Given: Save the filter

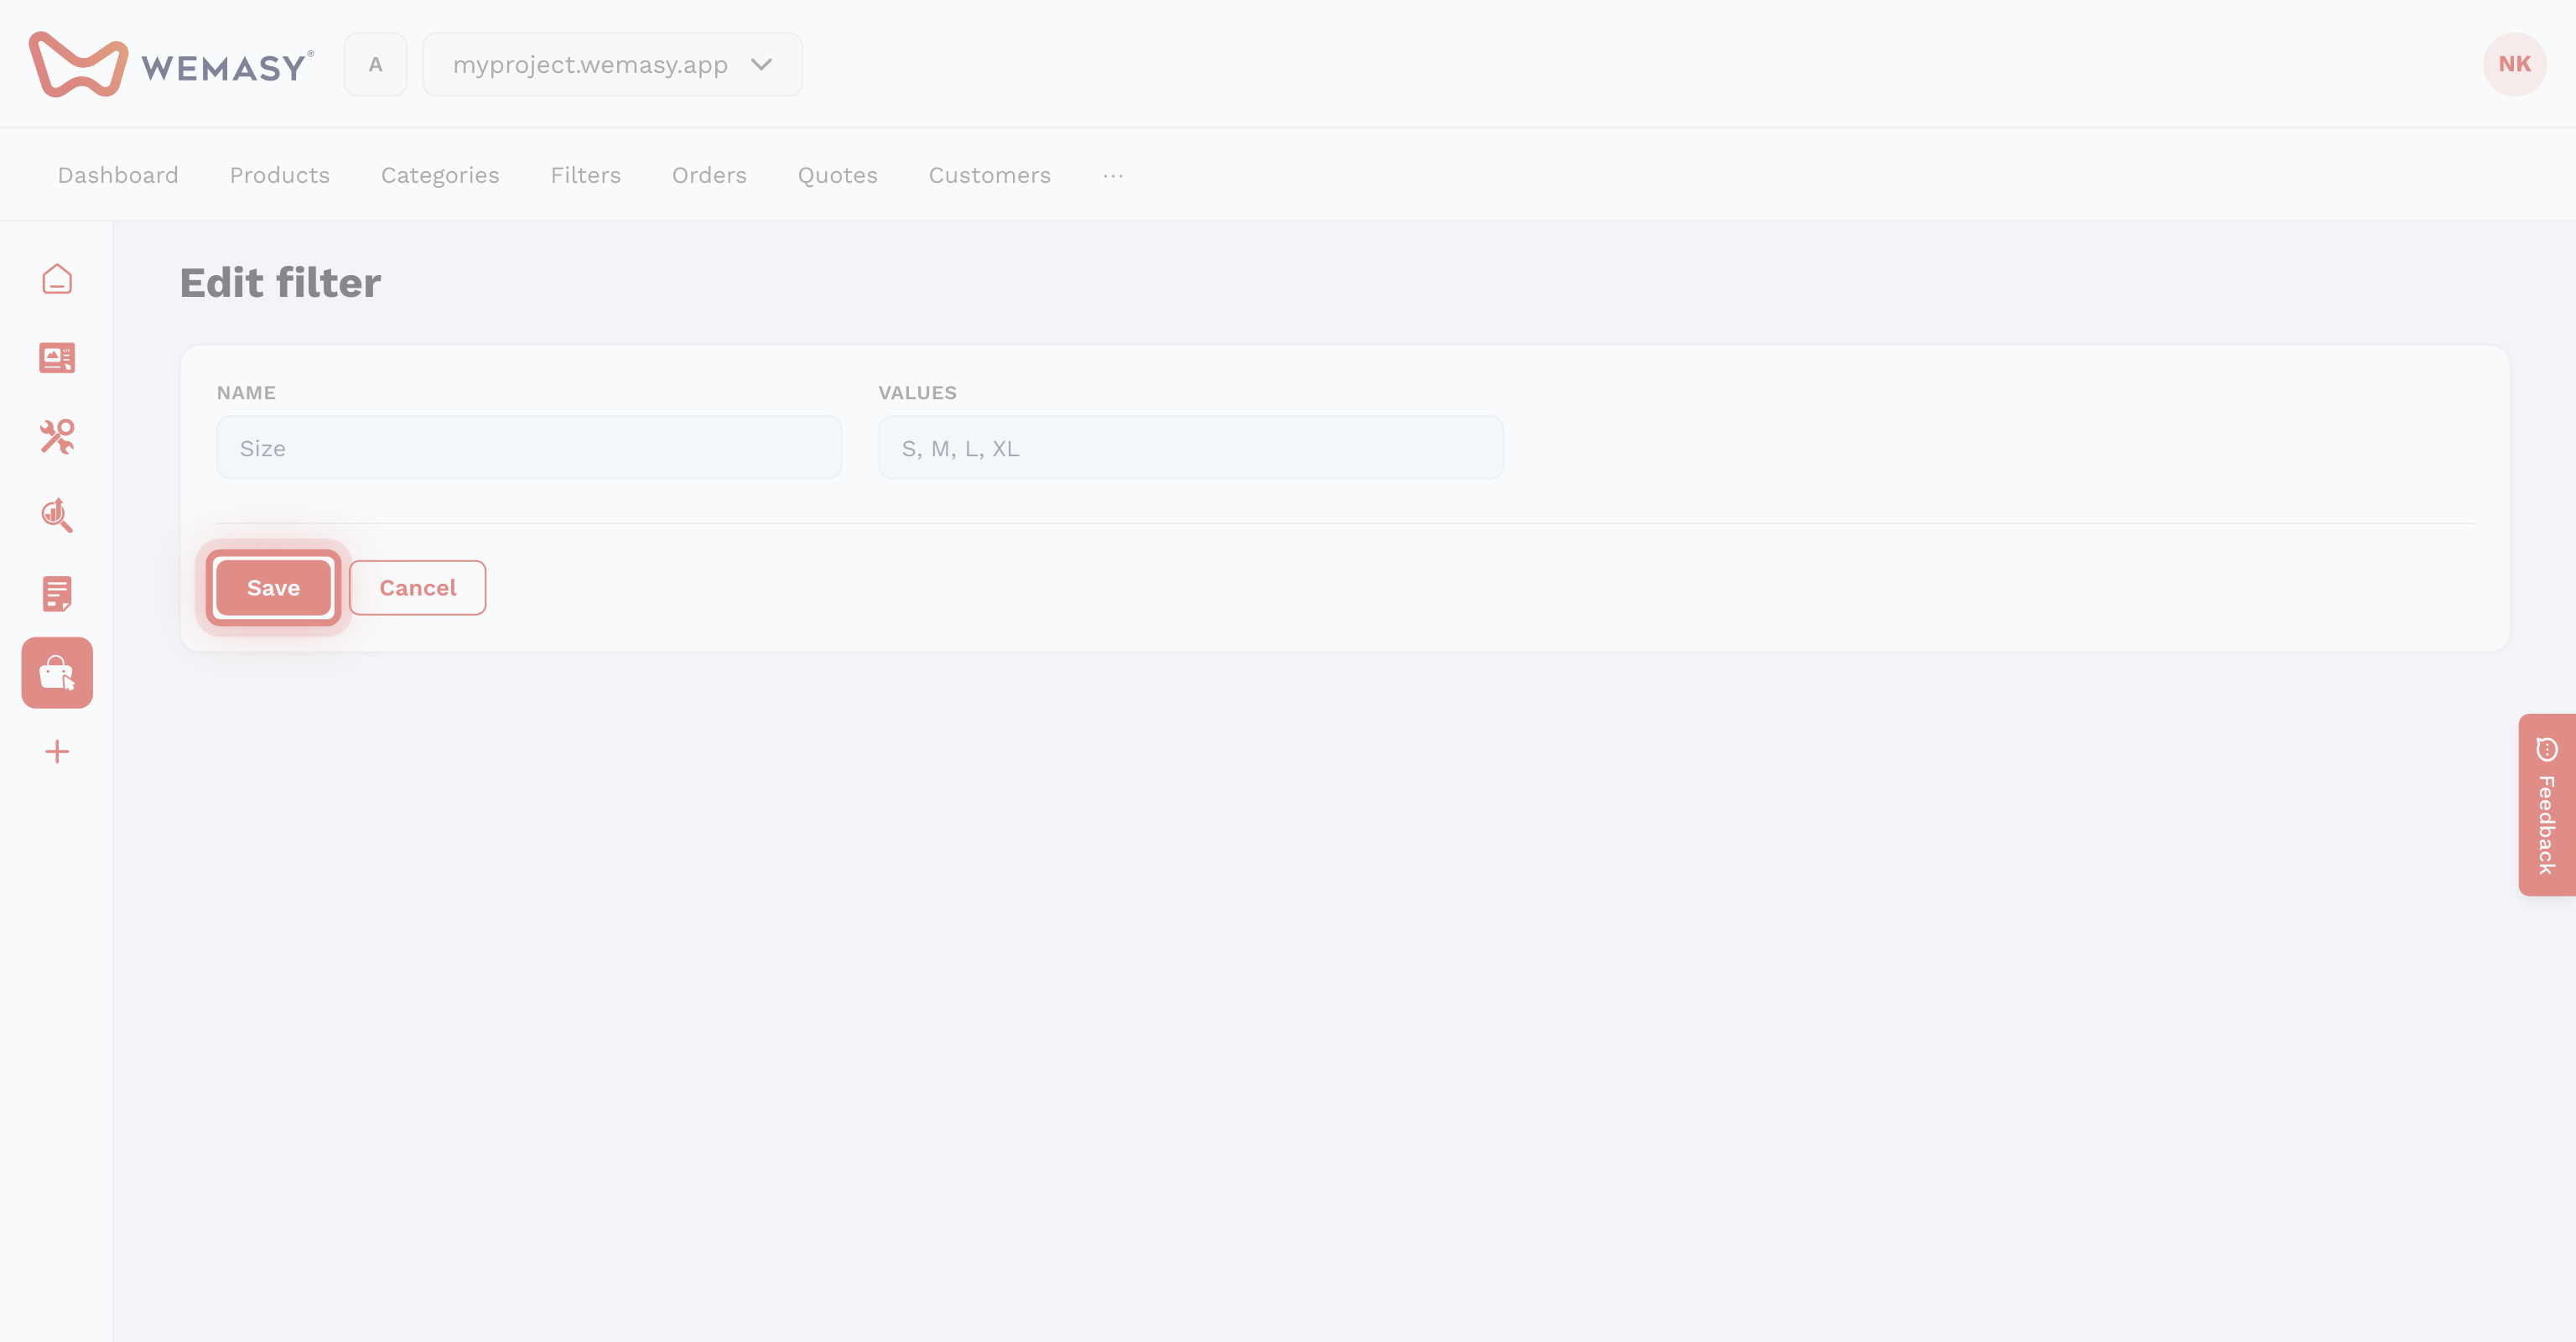Looking at the screenshot, I should pyautogui.click(x=273, y=588).
